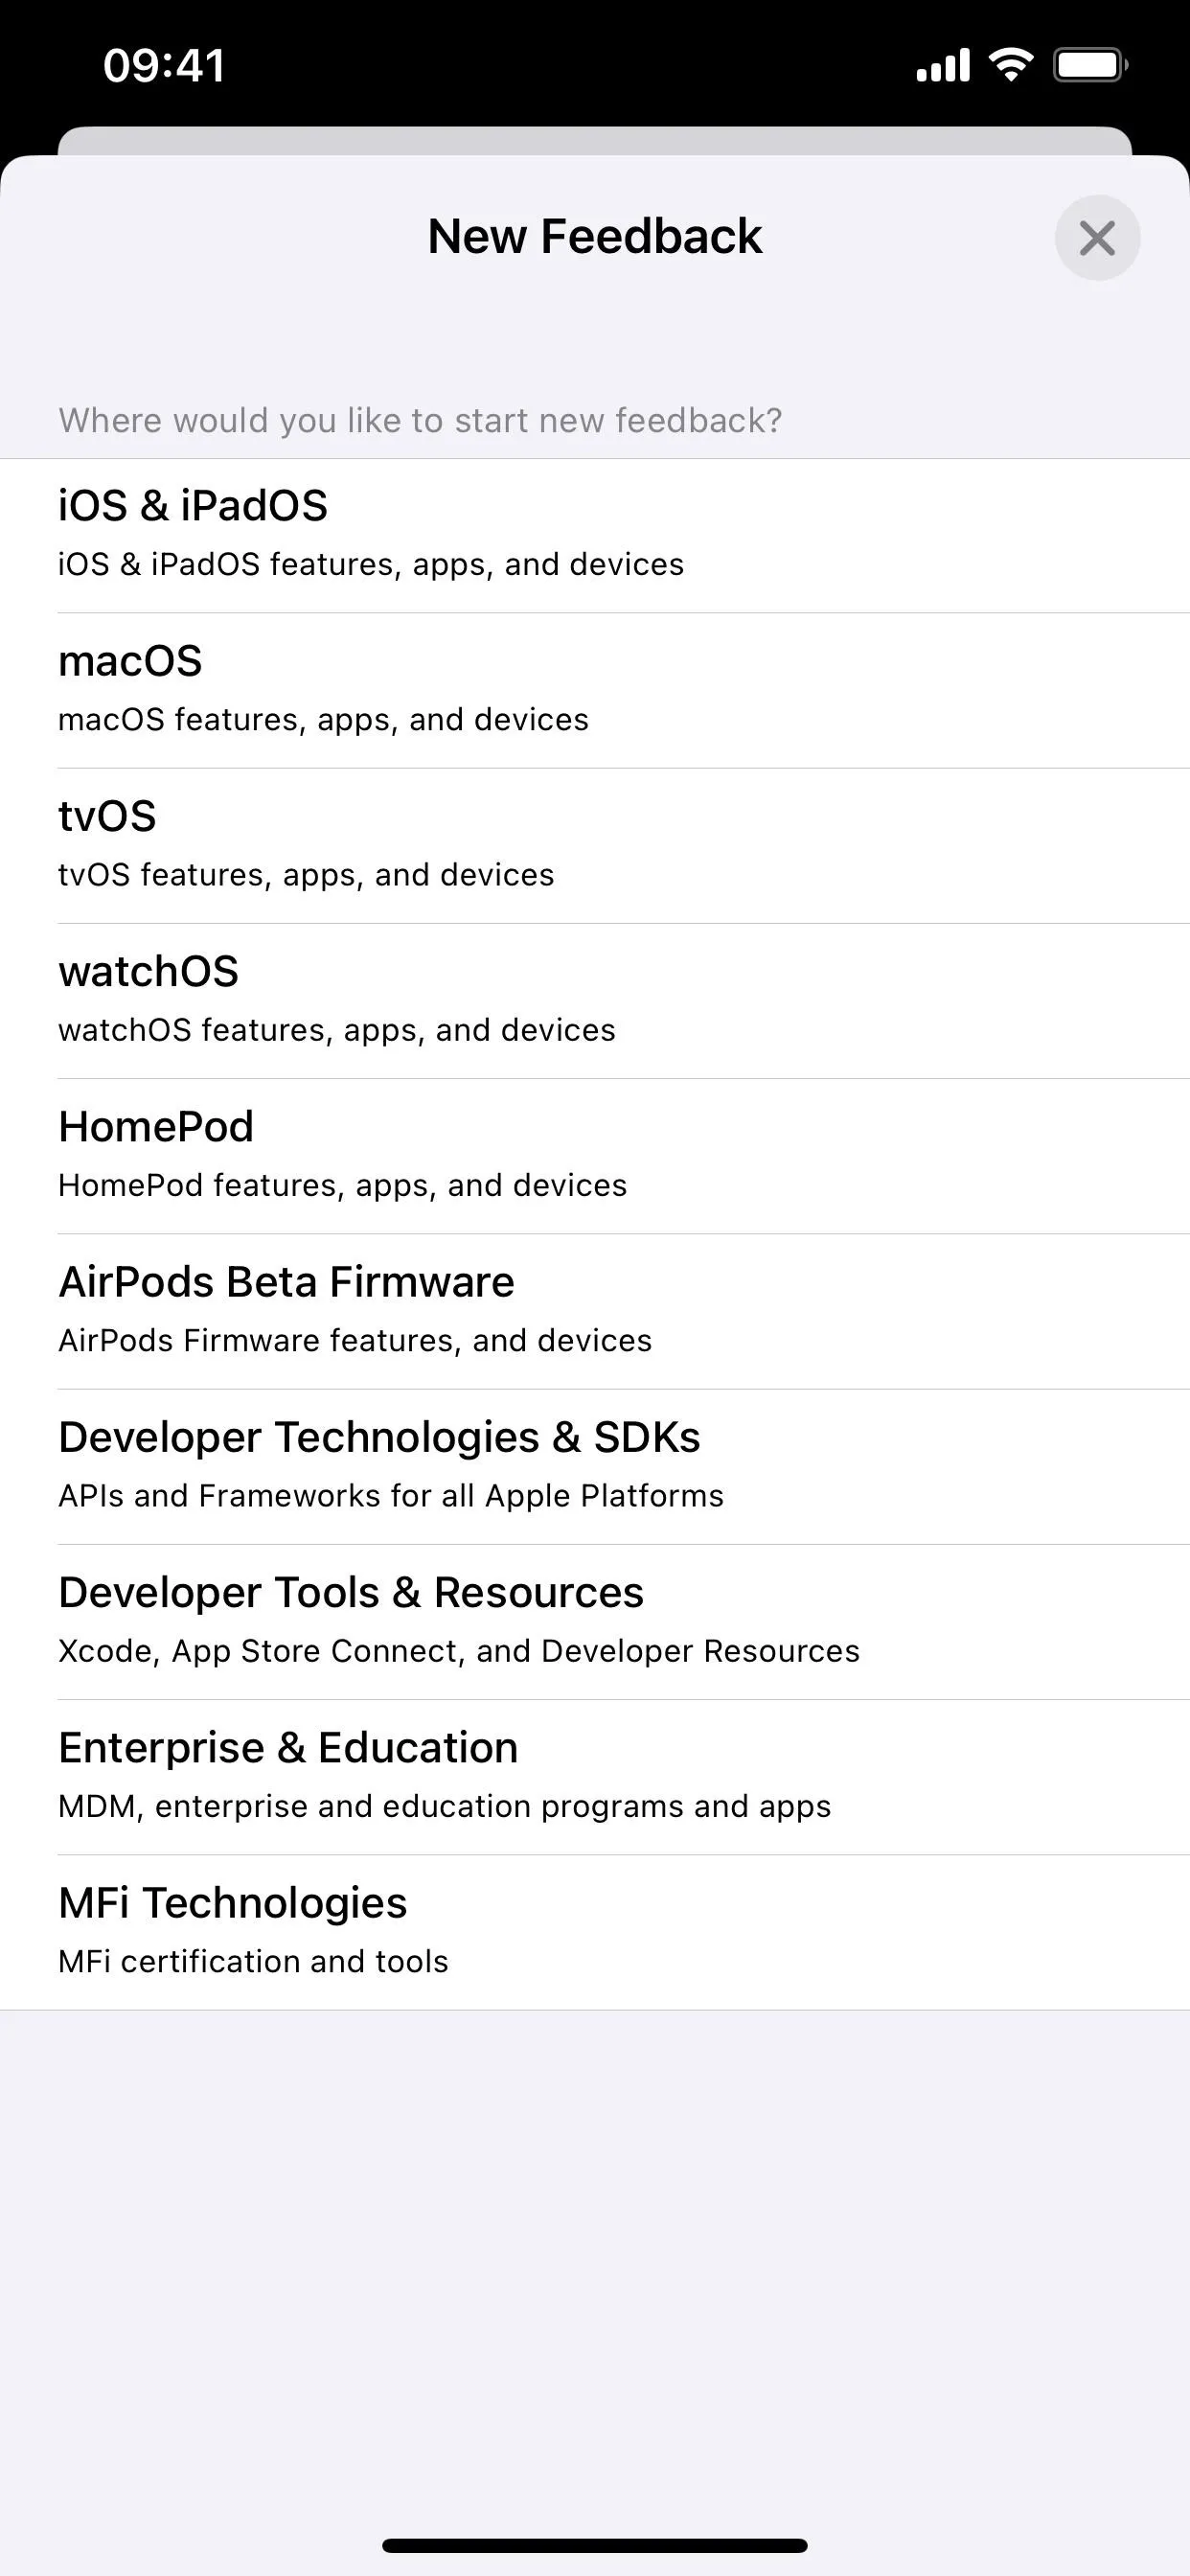
Task: Choose the macOS feedback option
Action: (595, 691)
